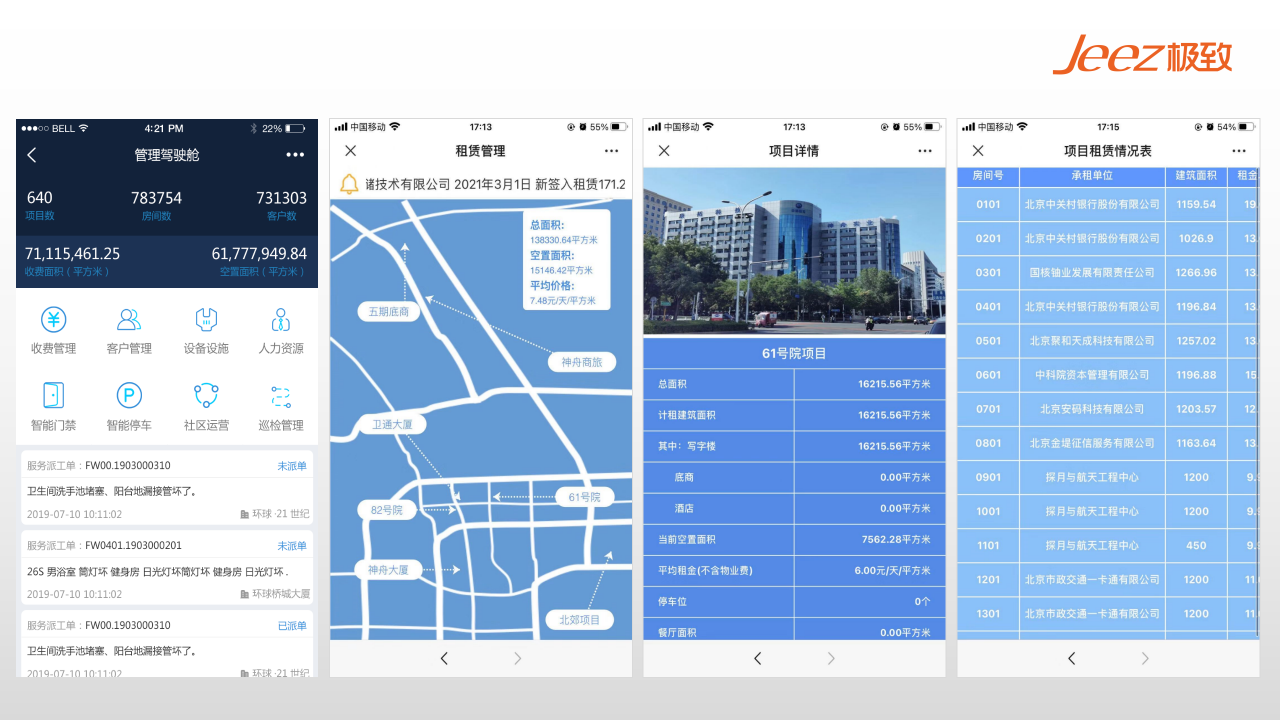Select room 1101 area 450 cell

pos(1196,546)
